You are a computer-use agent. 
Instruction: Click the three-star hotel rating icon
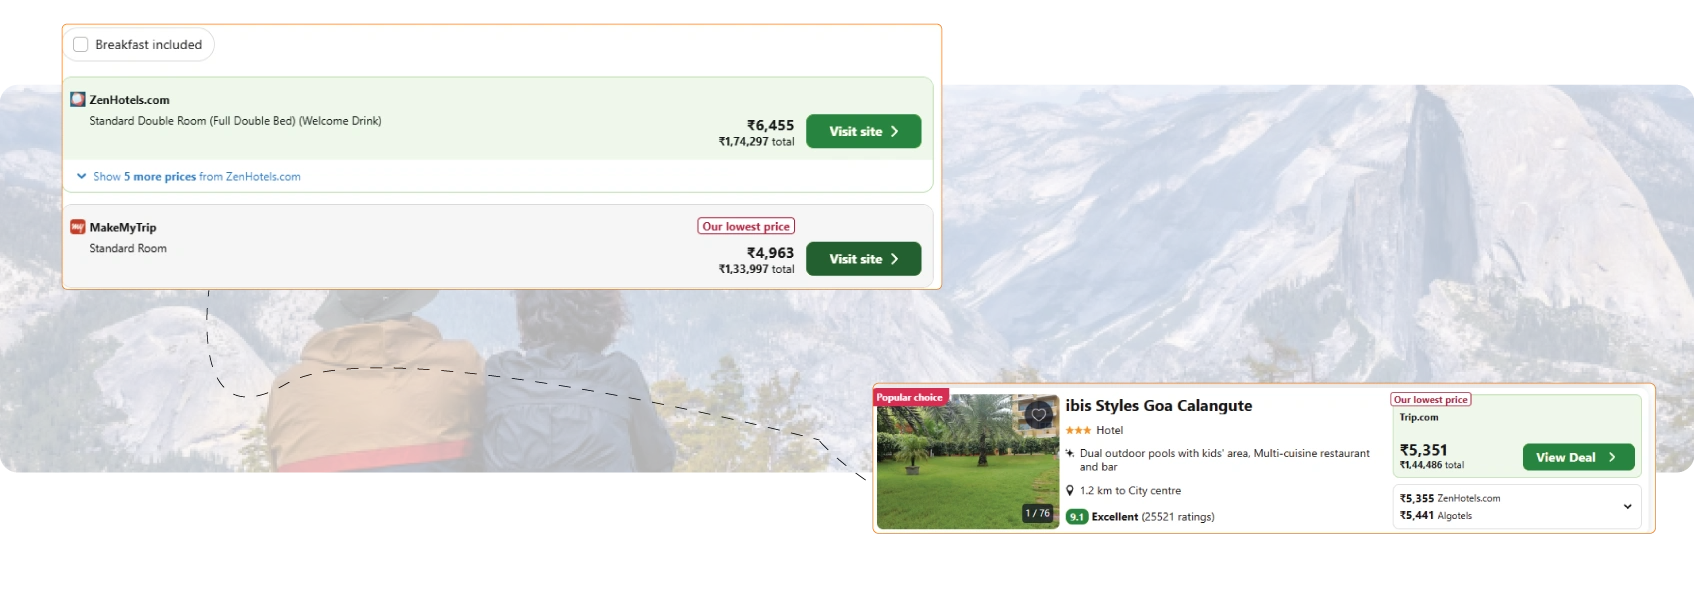pos(1078,430)
